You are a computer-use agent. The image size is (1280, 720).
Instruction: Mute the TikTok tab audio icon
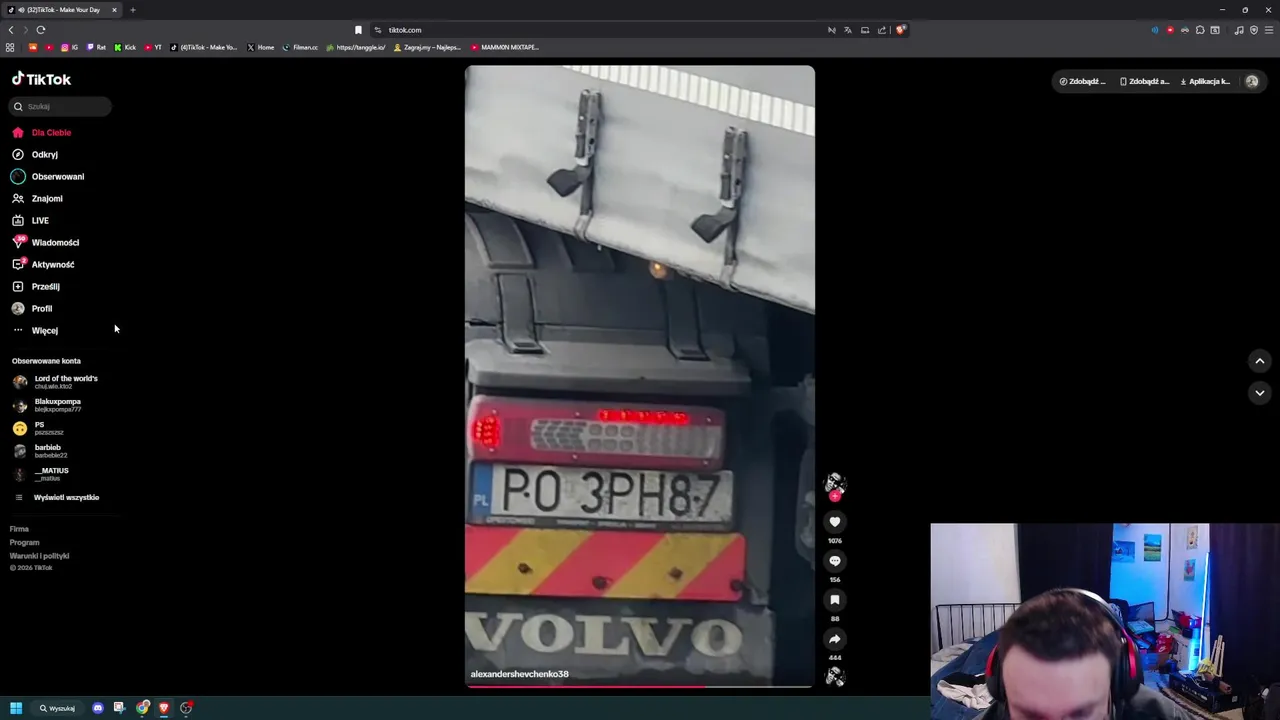[23, 10]
